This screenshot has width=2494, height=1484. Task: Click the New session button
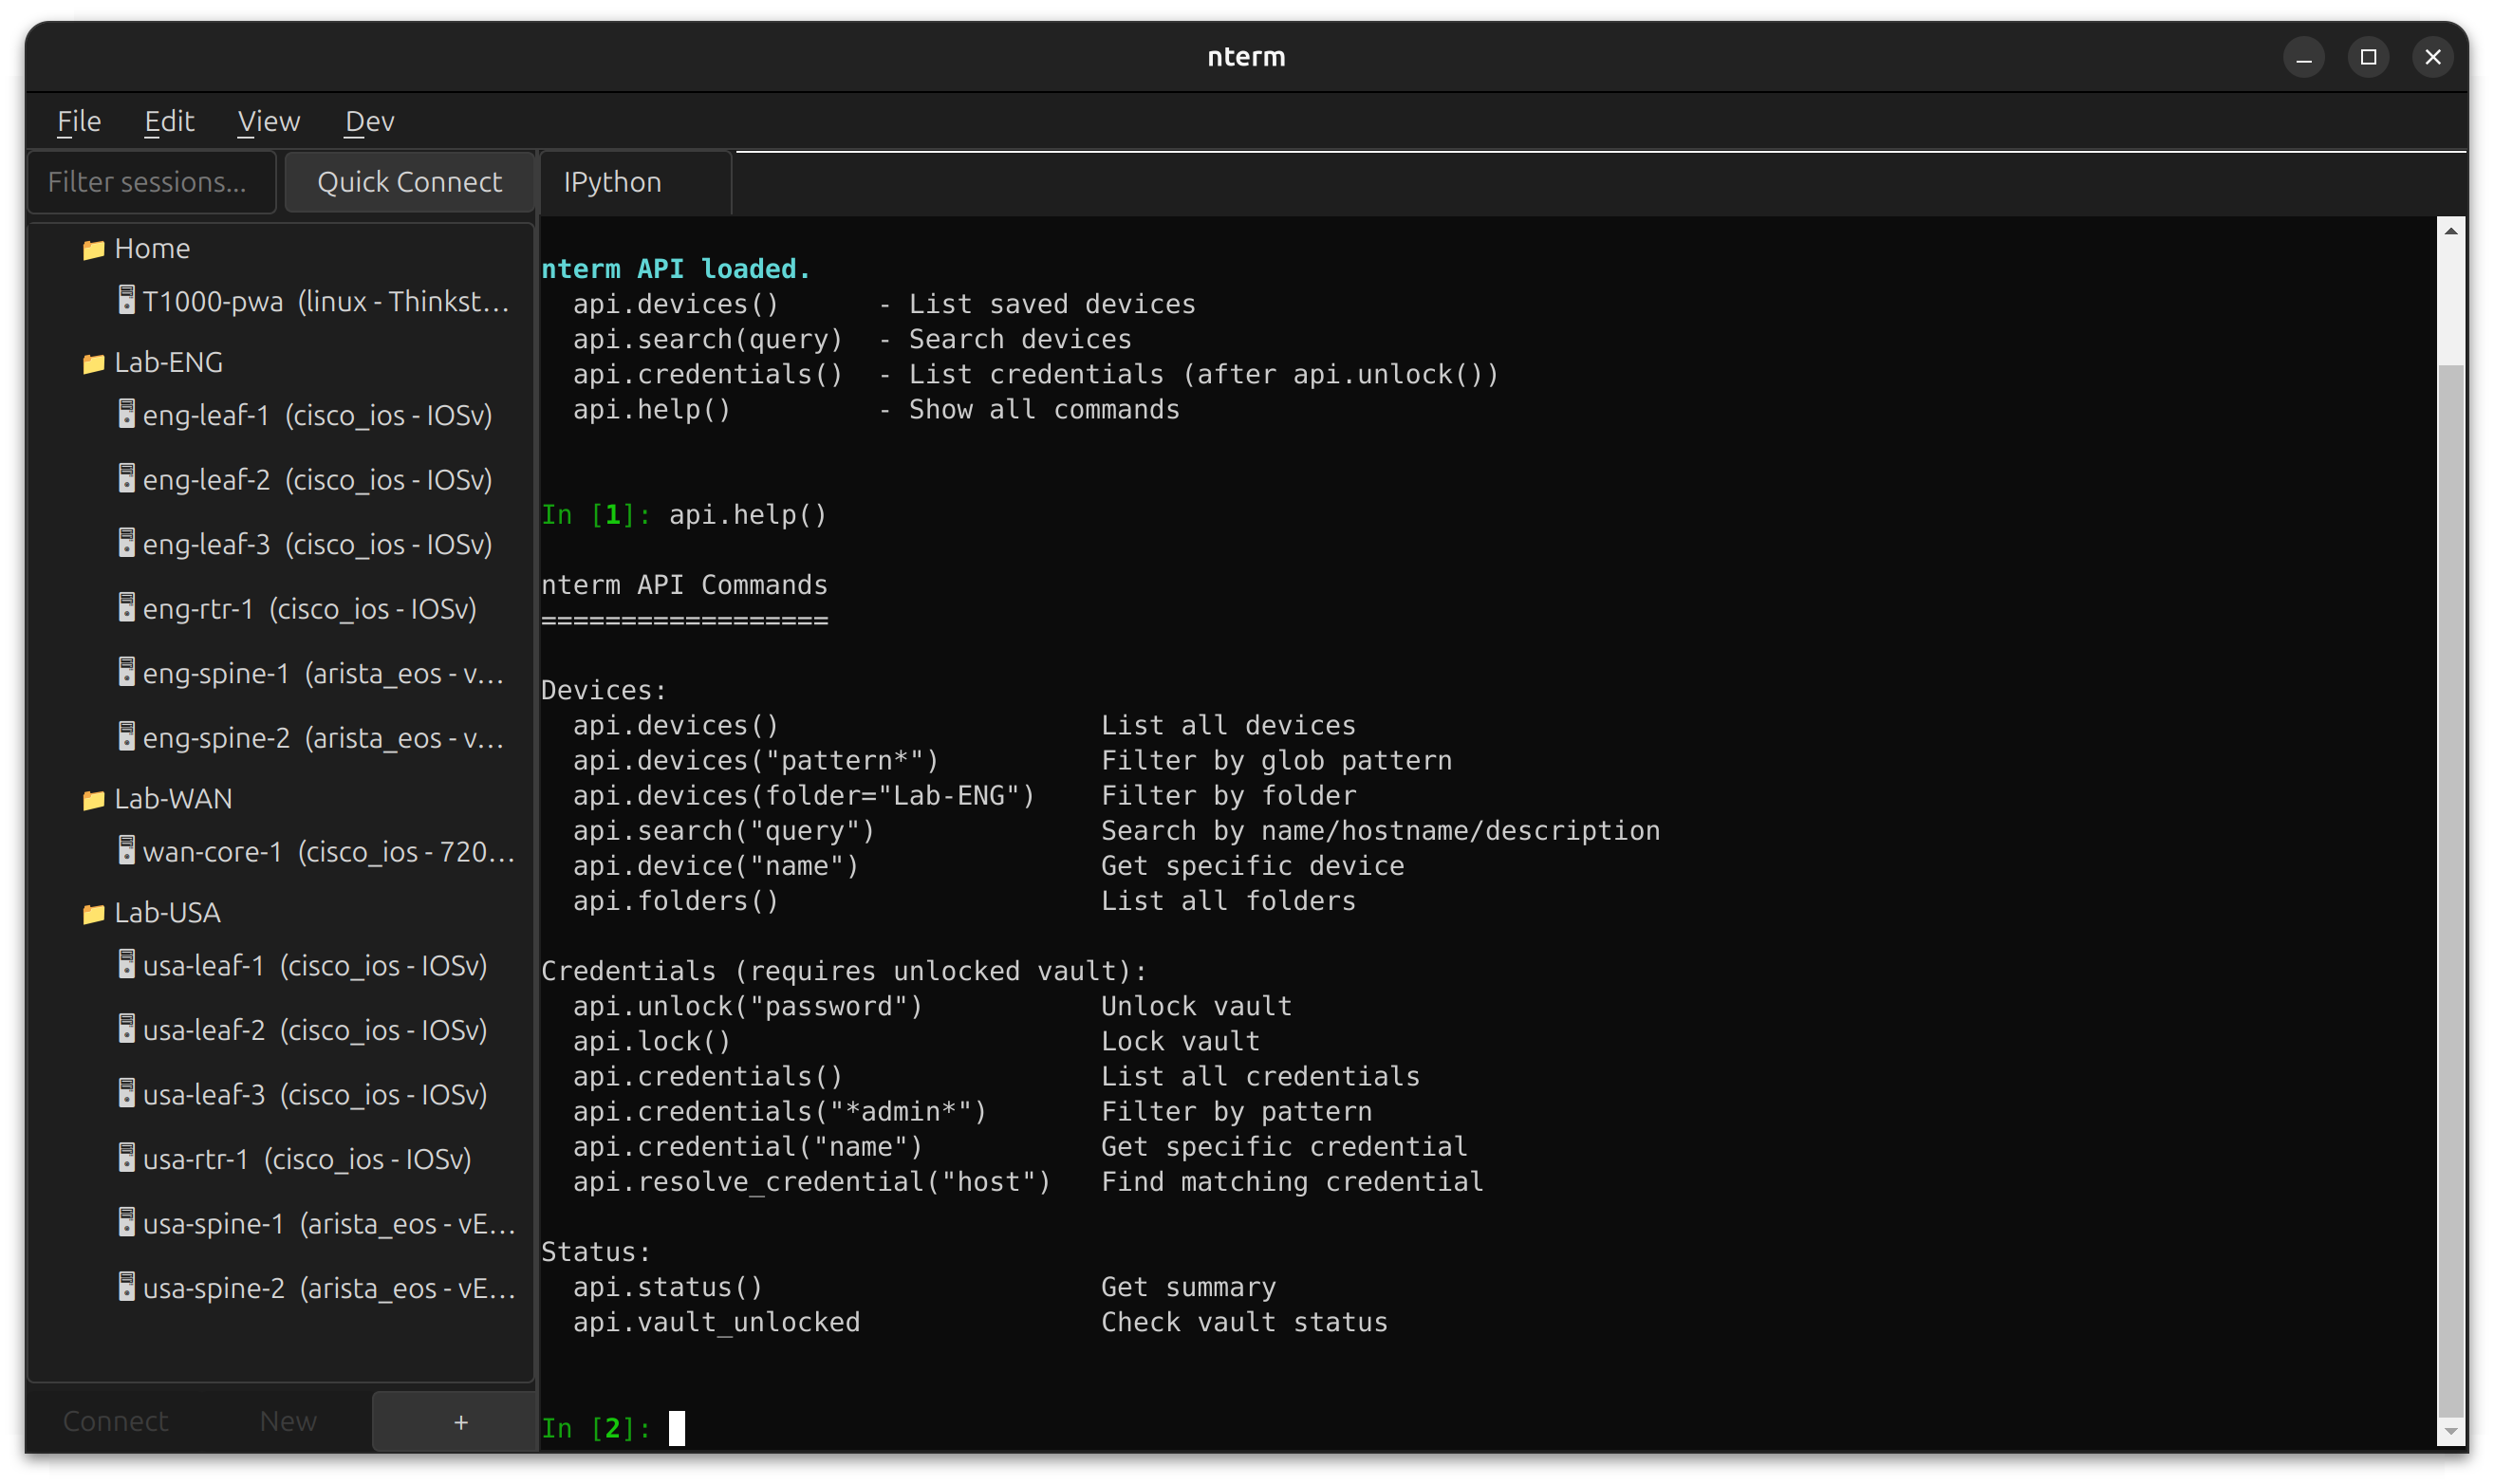point(287,1420)
